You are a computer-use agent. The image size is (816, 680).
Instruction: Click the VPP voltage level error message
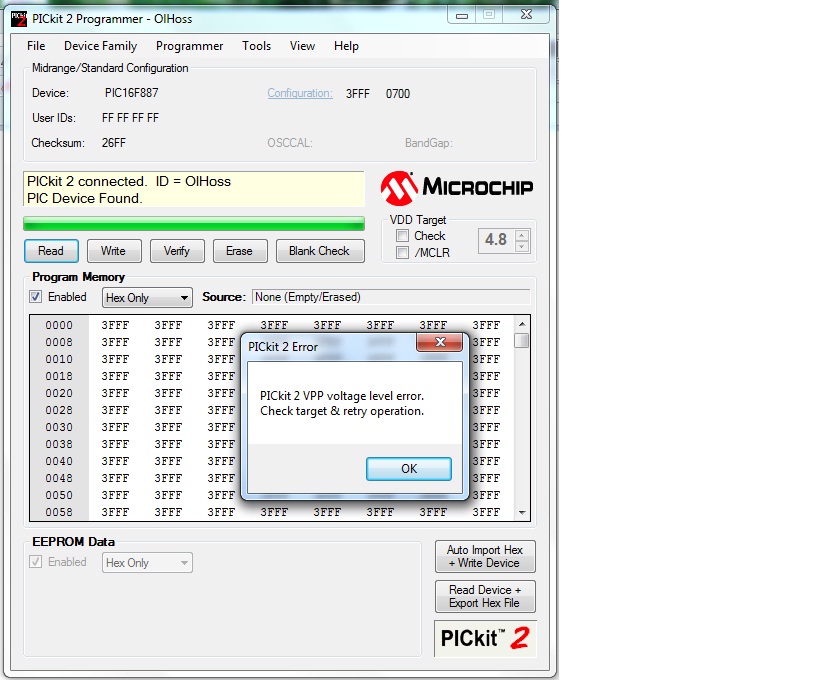click(x=342, y=403)
